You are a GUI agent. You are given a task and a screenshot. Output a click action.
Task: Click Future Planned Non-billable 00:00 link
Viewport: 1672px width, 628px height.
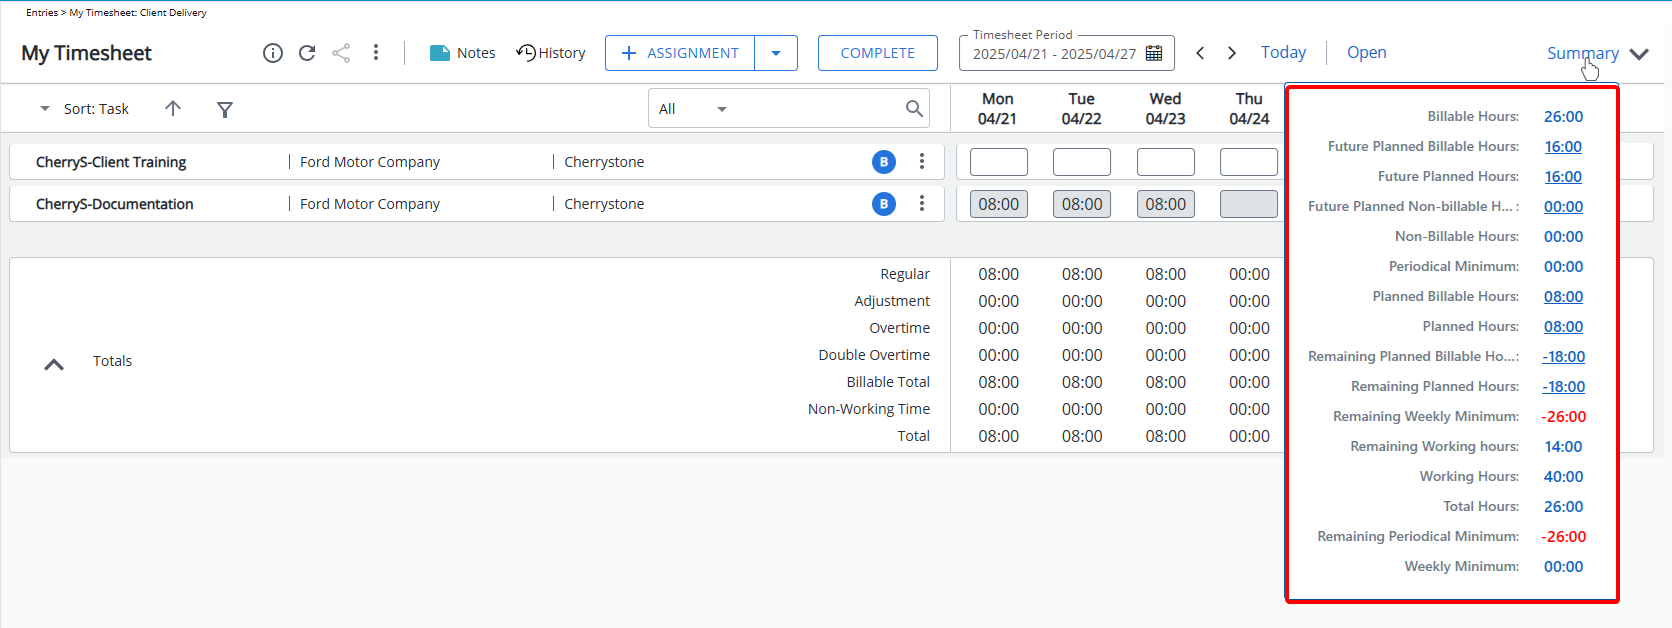(x=1563, y=206)
